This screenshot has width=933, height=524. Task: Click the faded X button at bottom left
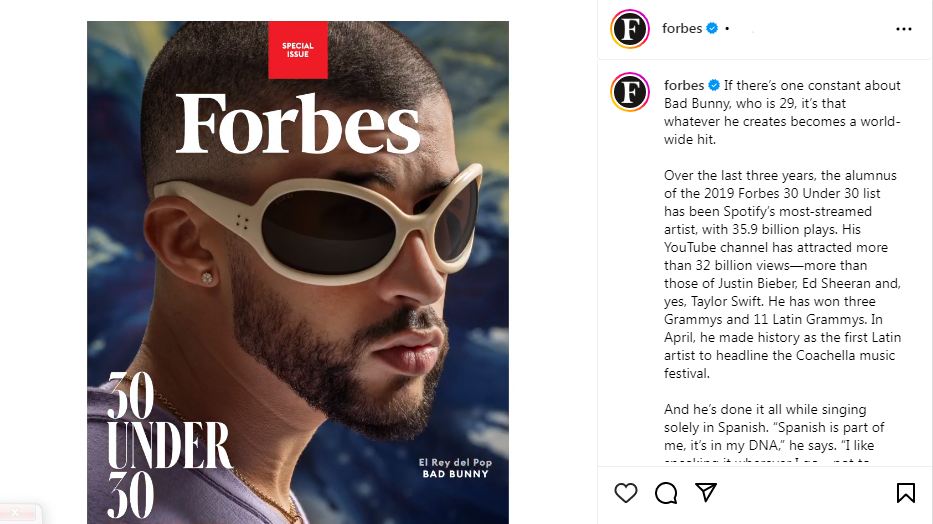(16, 513)
